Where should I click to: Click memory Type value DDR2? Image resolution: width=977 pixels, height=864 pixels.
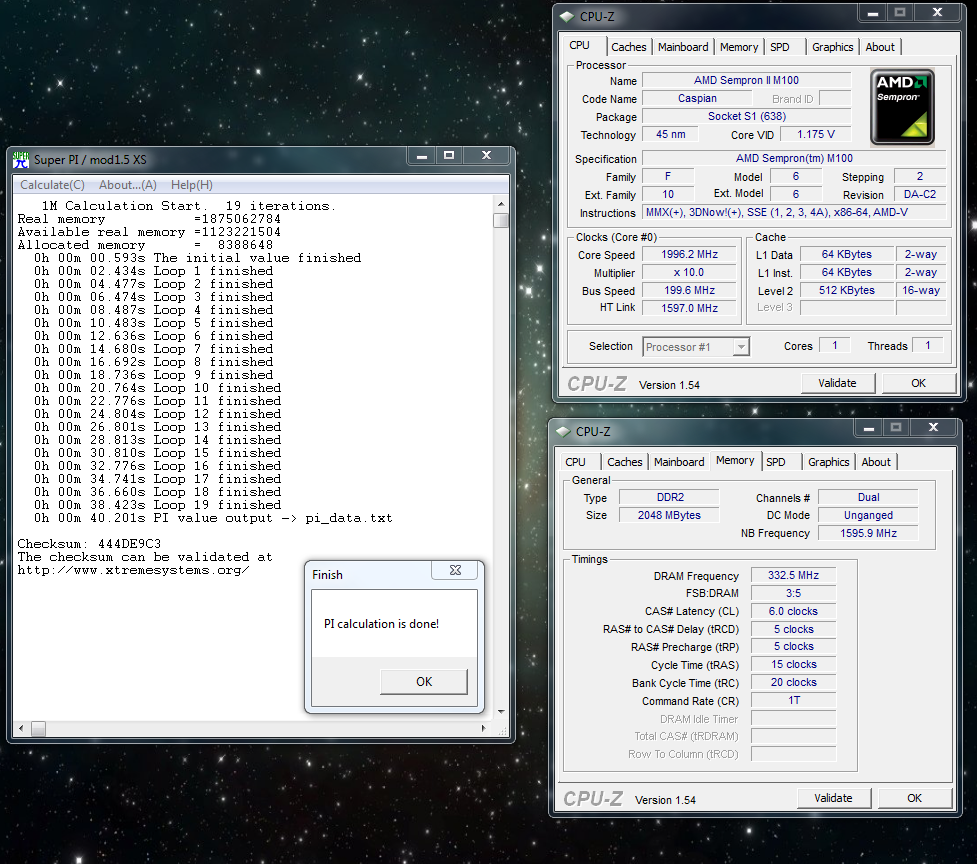(x=669, y=498)
